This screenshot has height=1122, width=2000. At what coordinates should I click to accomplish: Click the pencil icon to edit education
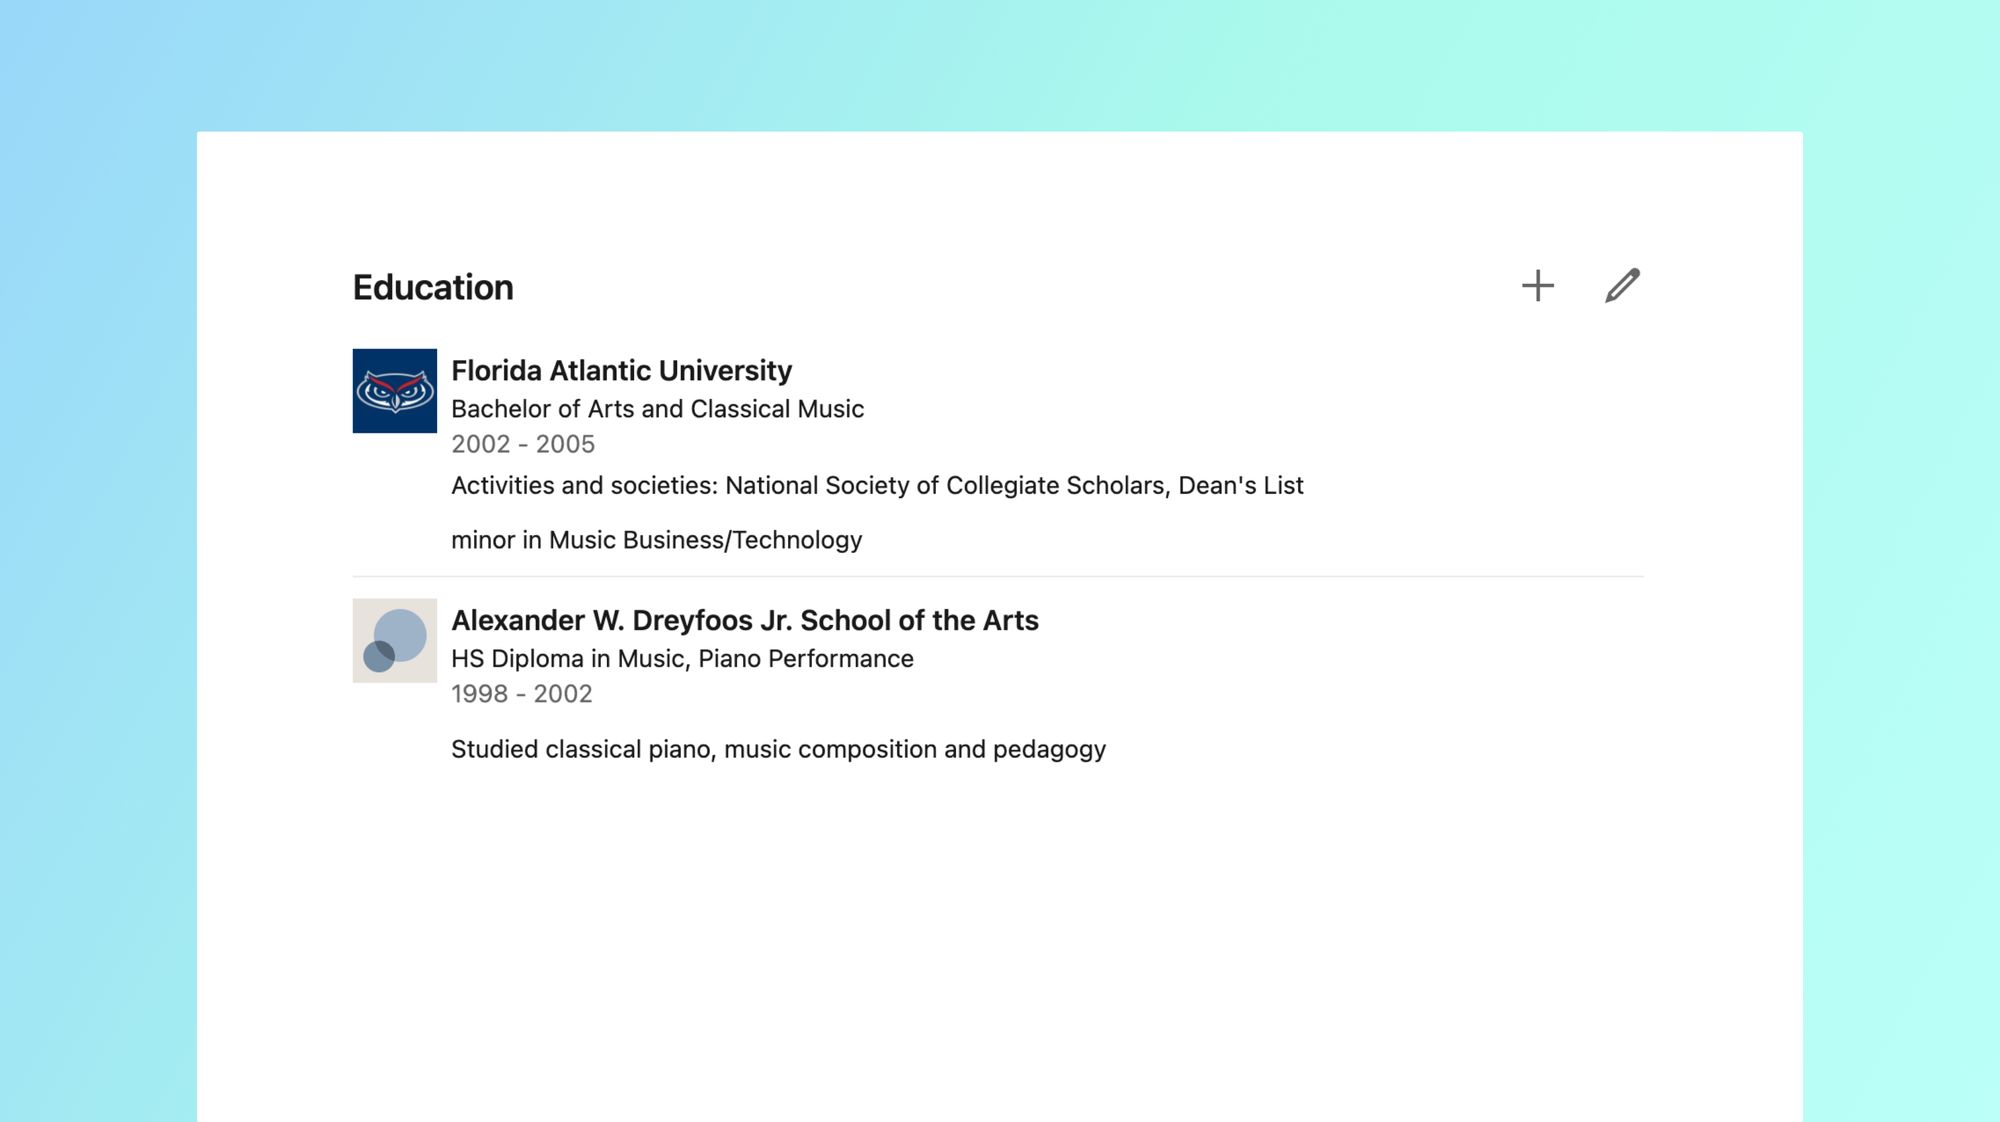point(1622,286)
